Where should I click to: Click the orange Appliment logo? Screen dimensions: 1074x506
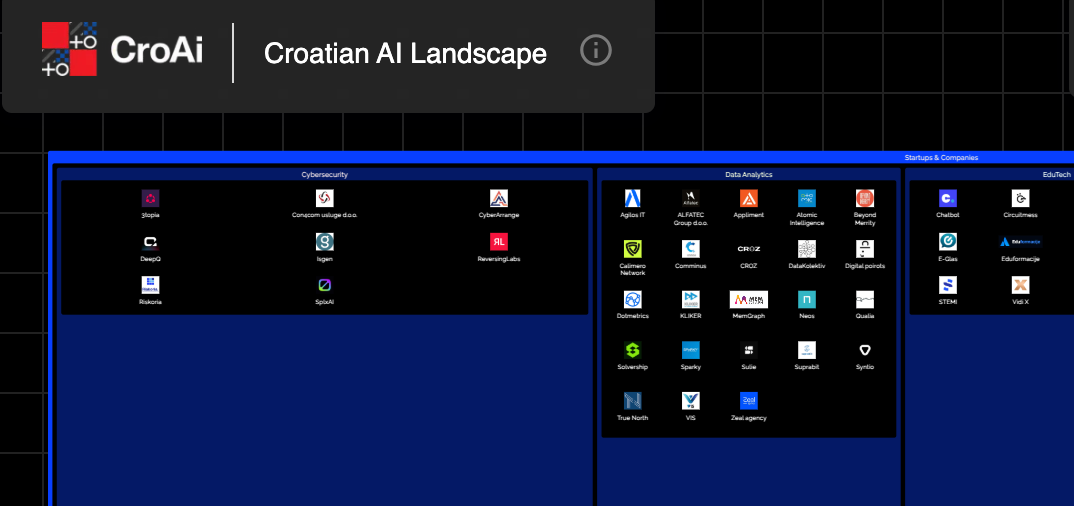click(x=749, y=199)
